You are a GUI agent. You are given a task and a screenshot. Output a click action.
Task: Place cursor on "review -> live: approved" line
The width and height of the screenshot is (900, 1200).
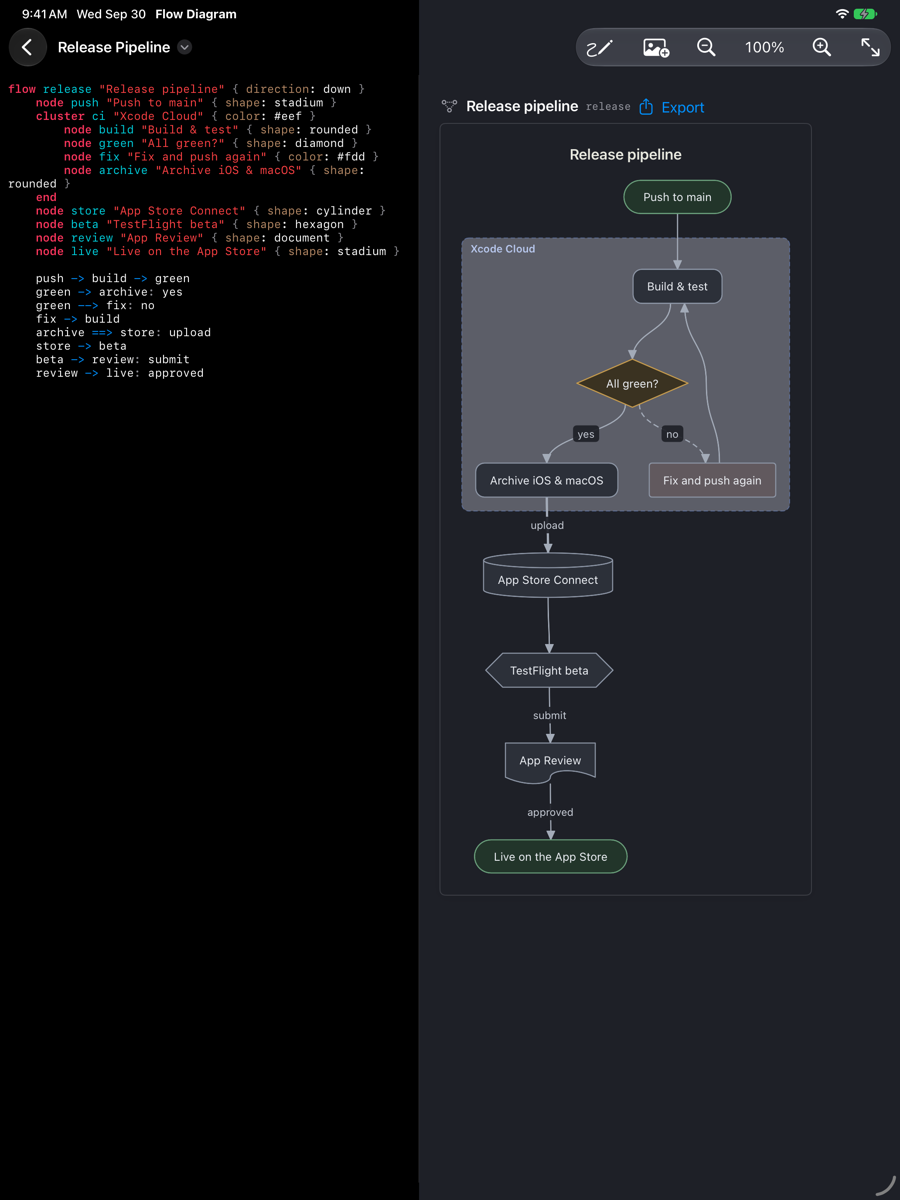(x=120, y=373)
